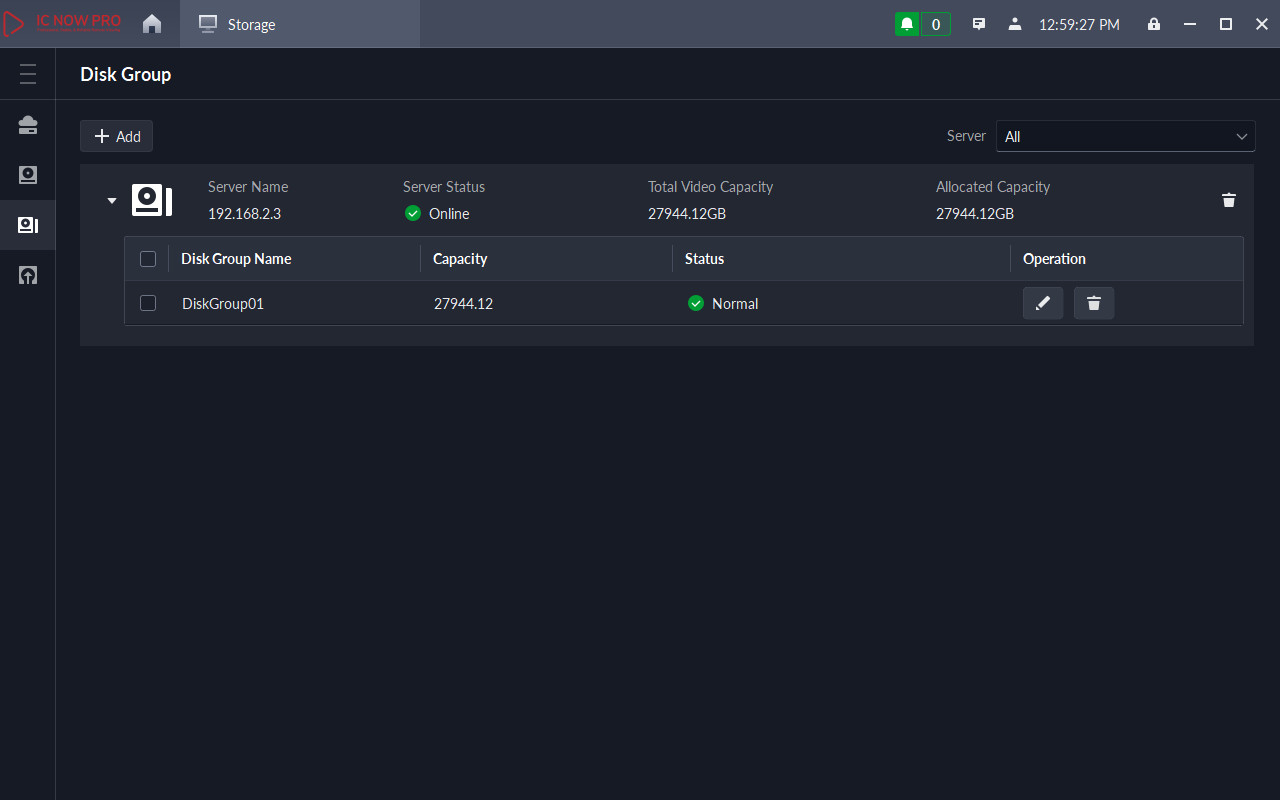This screenshot has height=800, width=1280.
Task: Click the Capacity column header
Action: coord(460,259)
